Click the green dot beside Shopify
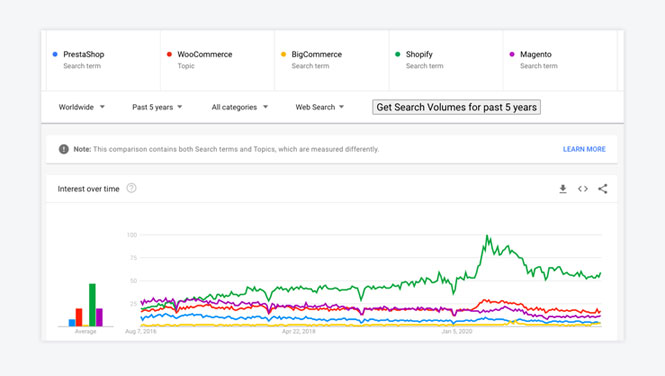This screenshot has height=376, width=665. coord(397,54)
